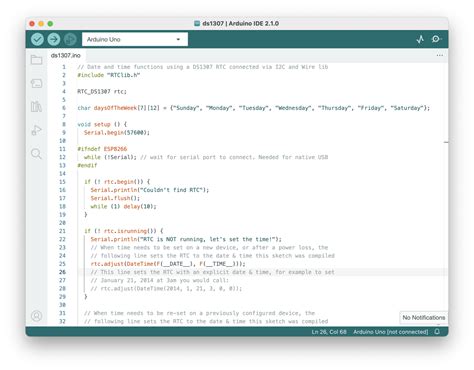This screenshot has height=370, width=474.
Task: Click the rtc.isrunning() if statement
Action: coord(124,231)
